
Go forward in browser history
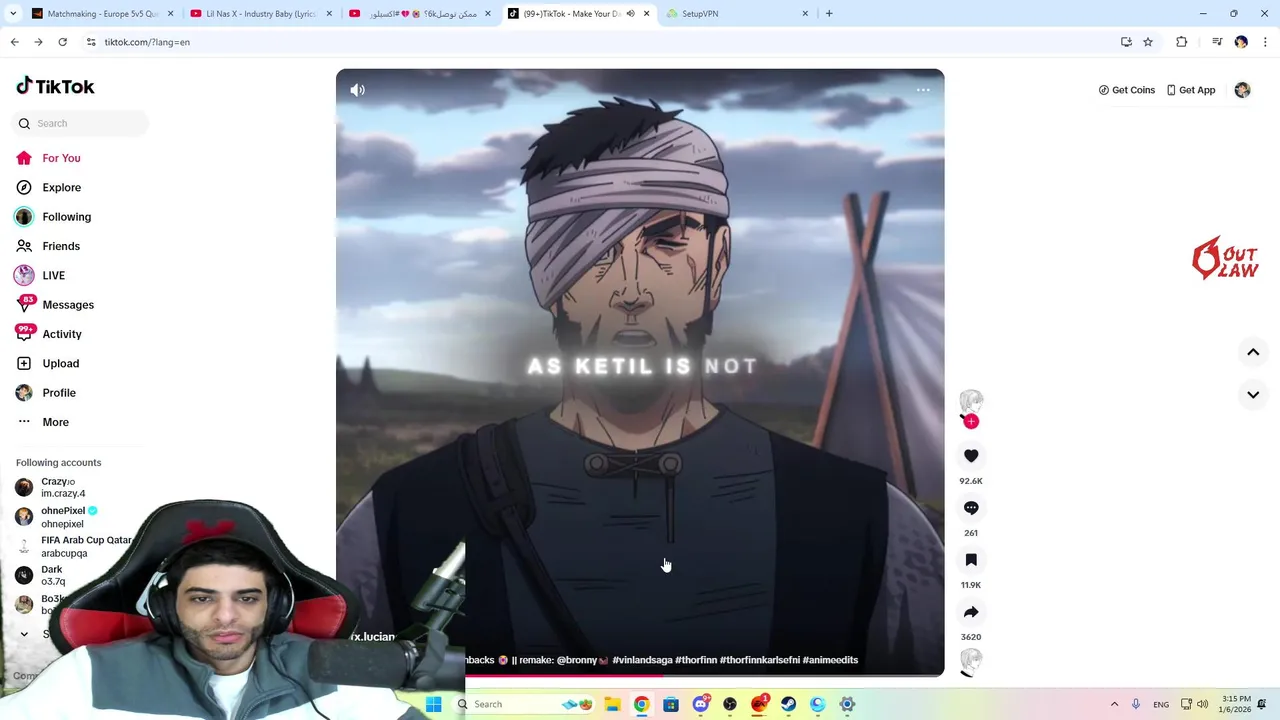38,42
